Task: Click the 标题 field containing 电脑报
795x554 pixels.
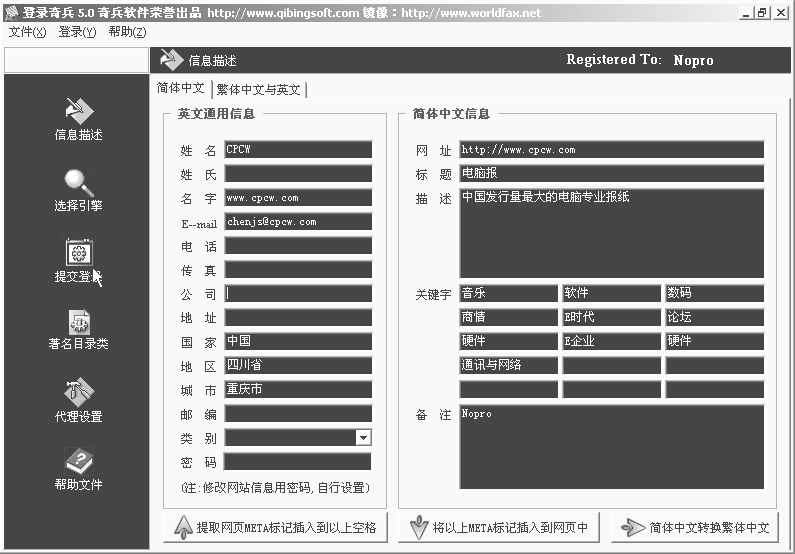Action: coord(611,173)
